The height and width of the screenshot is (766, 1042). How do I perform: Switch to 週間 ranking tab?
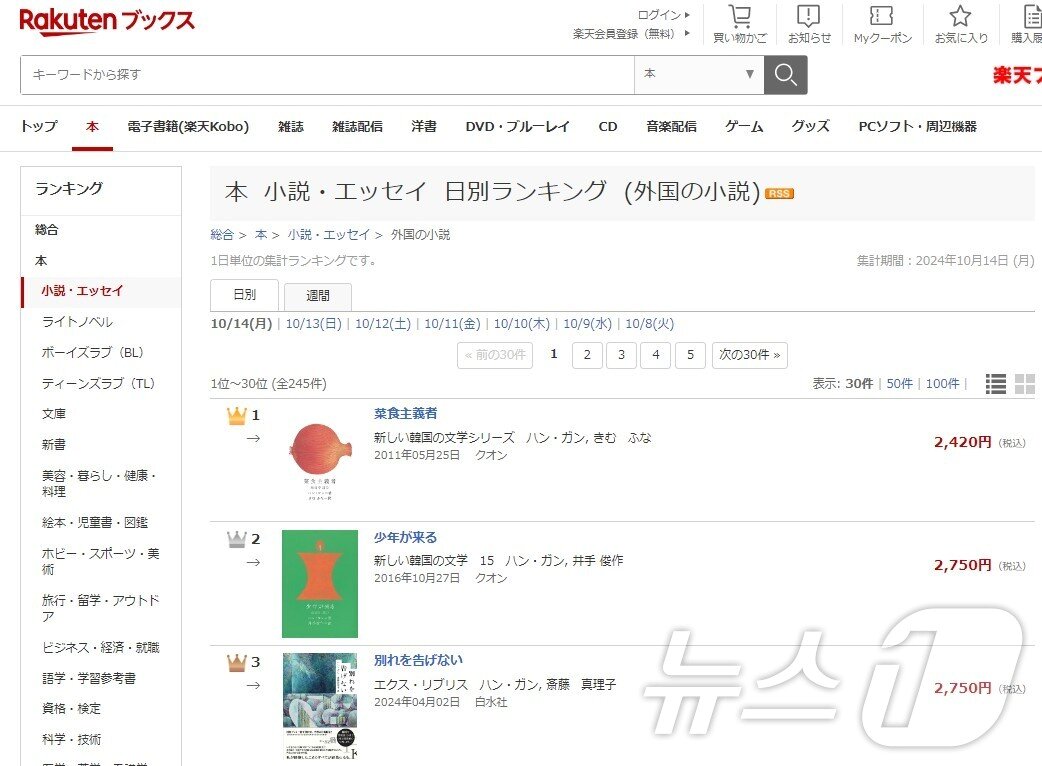(318, 296)
